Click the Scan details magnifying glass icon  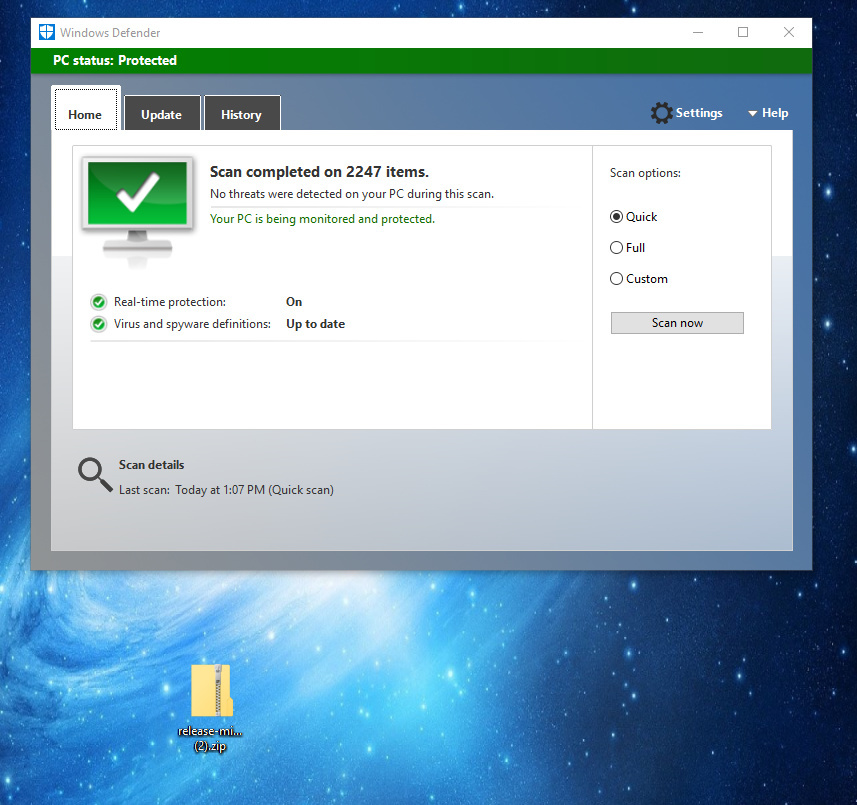tap(95, 475)
